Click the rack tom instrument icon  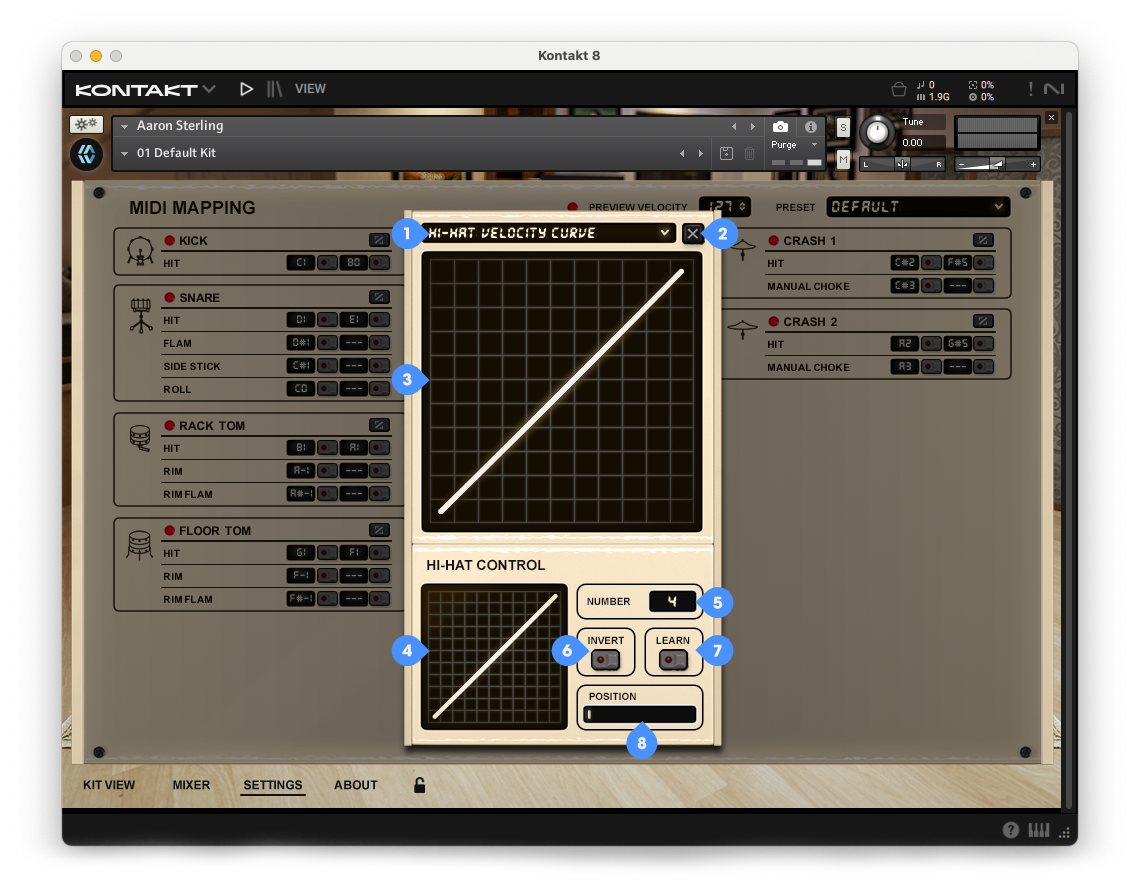click(140, 437)
